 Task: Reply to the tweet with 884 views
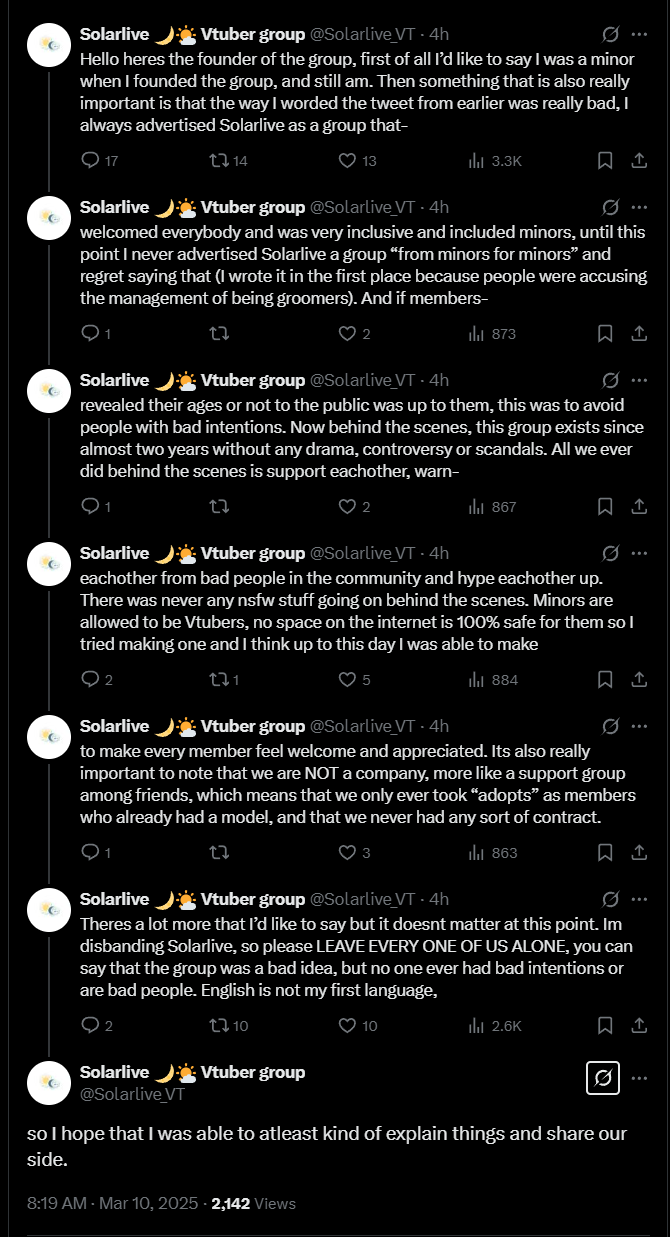click(91, 679)
